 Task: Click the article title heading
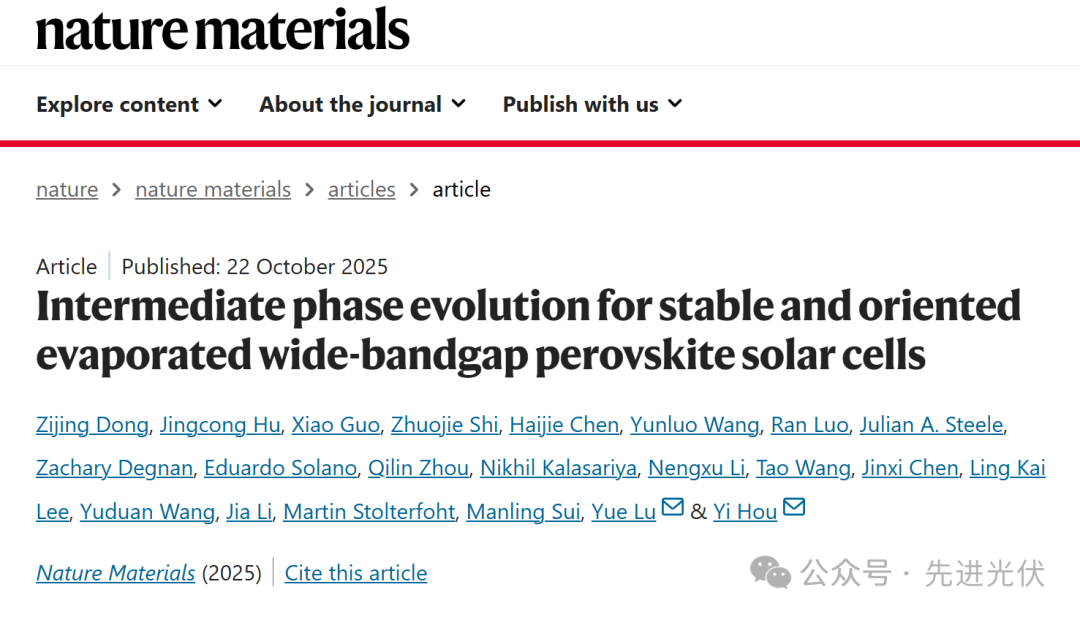point(528,330)
